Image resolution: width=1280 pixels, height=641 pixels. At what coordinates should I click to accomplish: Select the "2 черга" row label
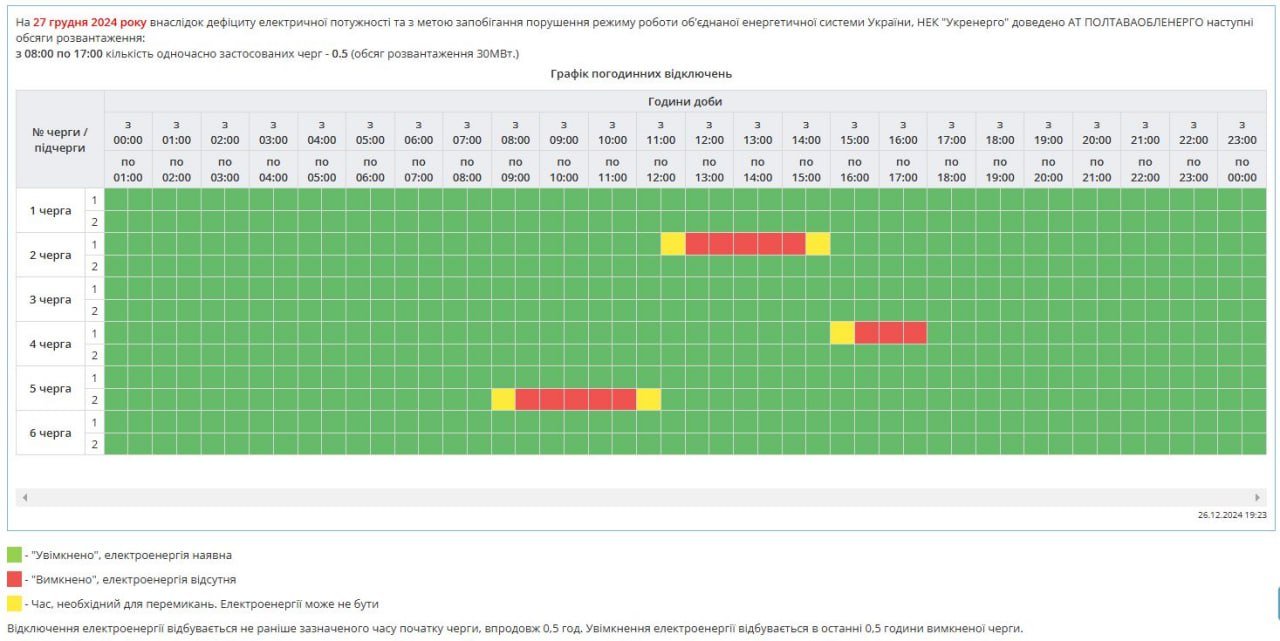click(x=50, y=255)
